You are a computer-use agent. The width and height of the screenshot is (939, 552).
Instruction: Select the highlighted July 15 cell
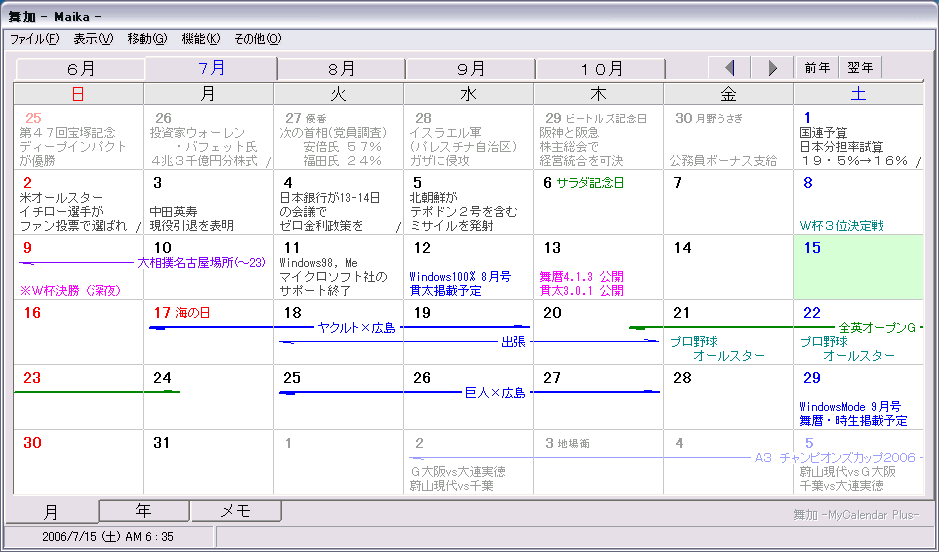coord(857,270)
